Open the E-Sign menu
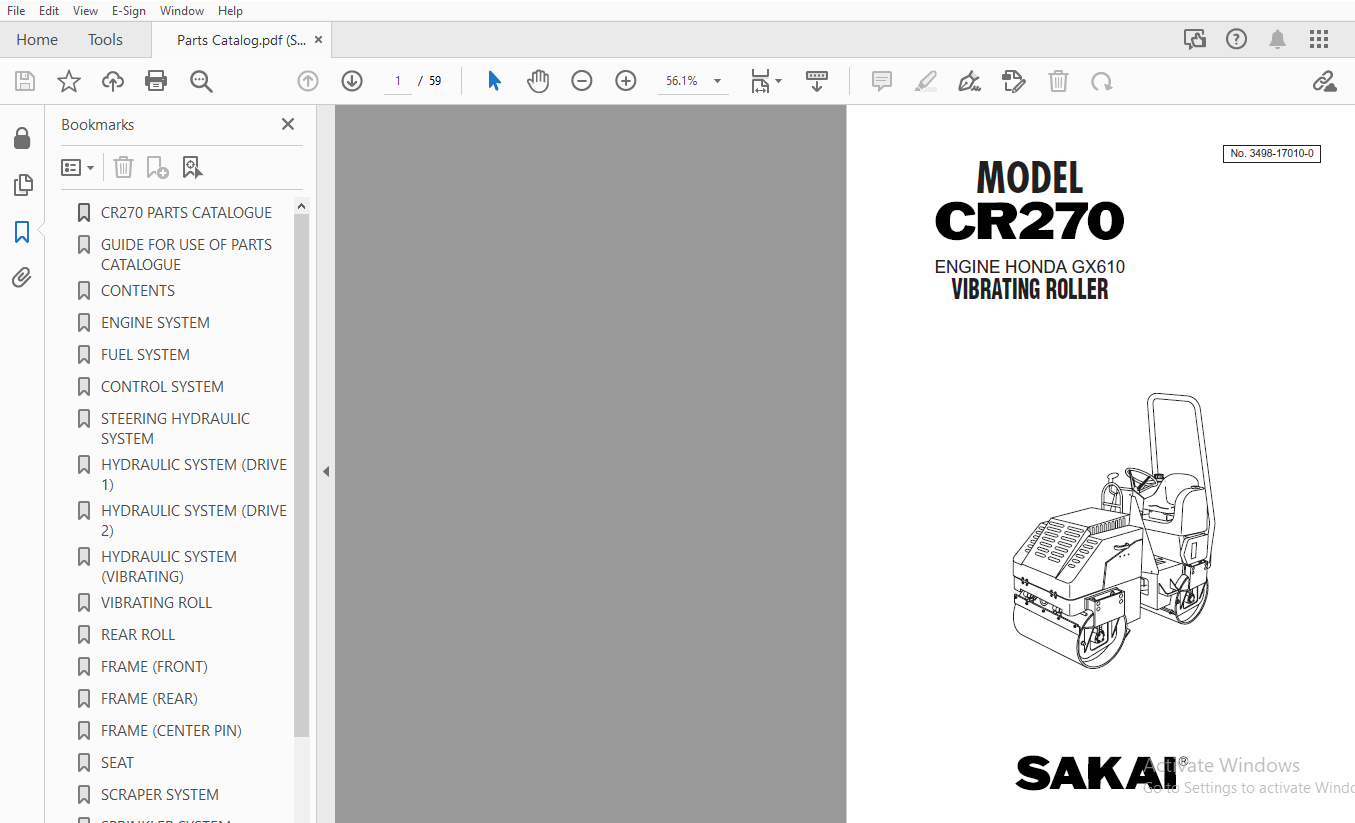 click(x=129, y=11)
